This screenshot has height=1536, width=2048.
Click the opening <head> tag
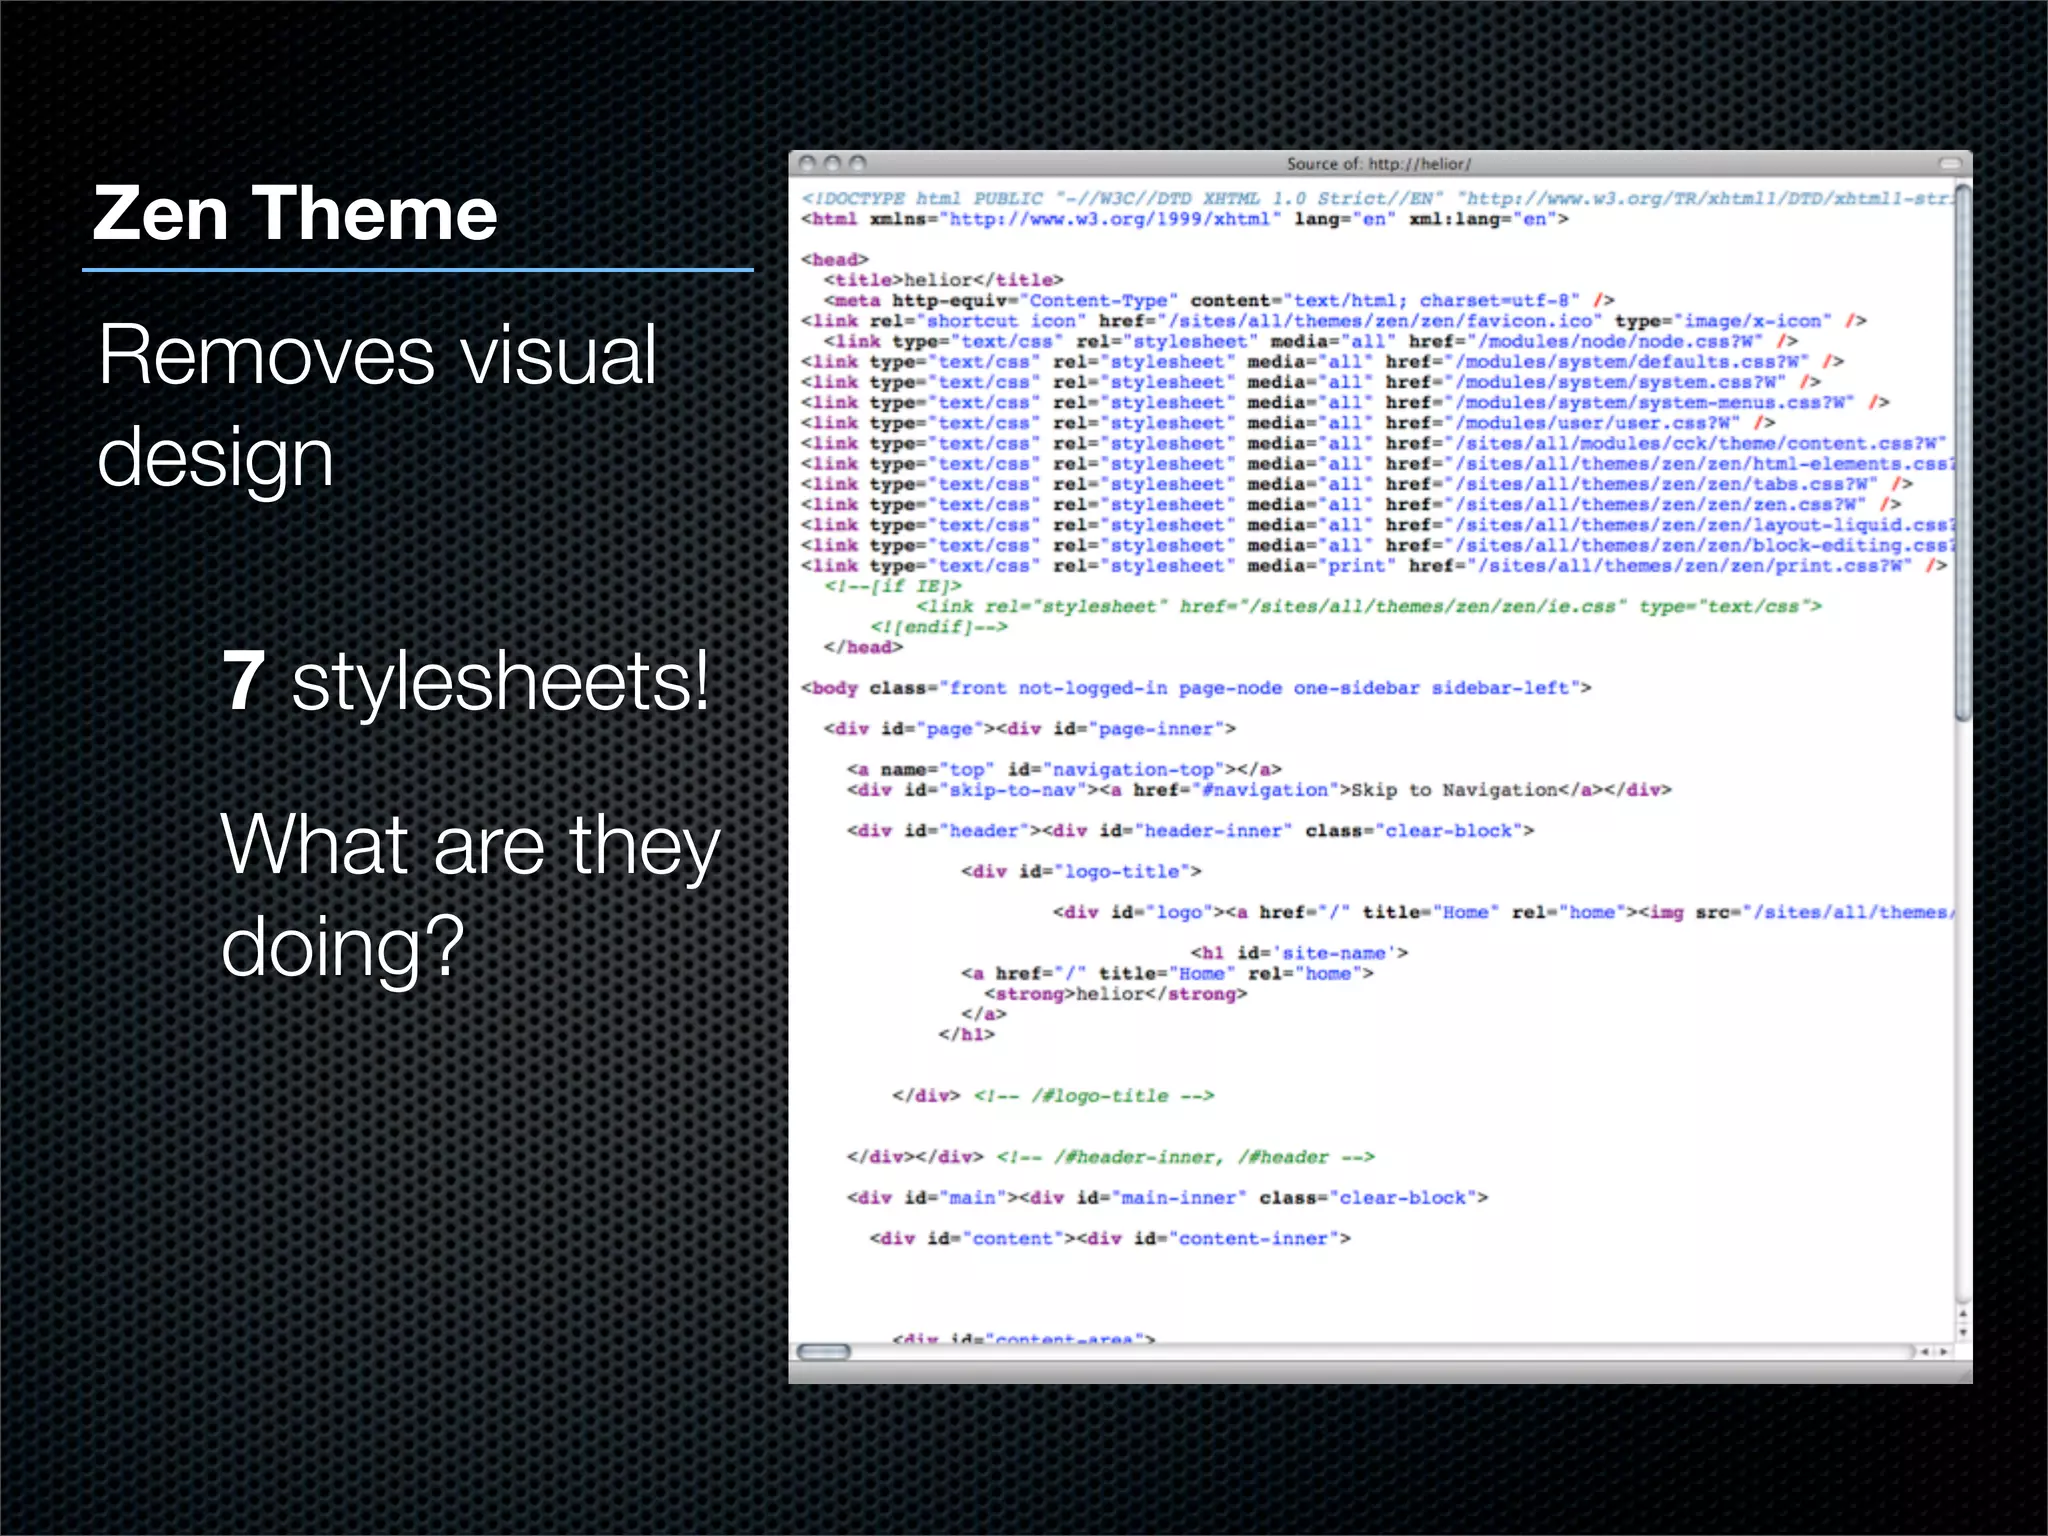pos(835,259)
